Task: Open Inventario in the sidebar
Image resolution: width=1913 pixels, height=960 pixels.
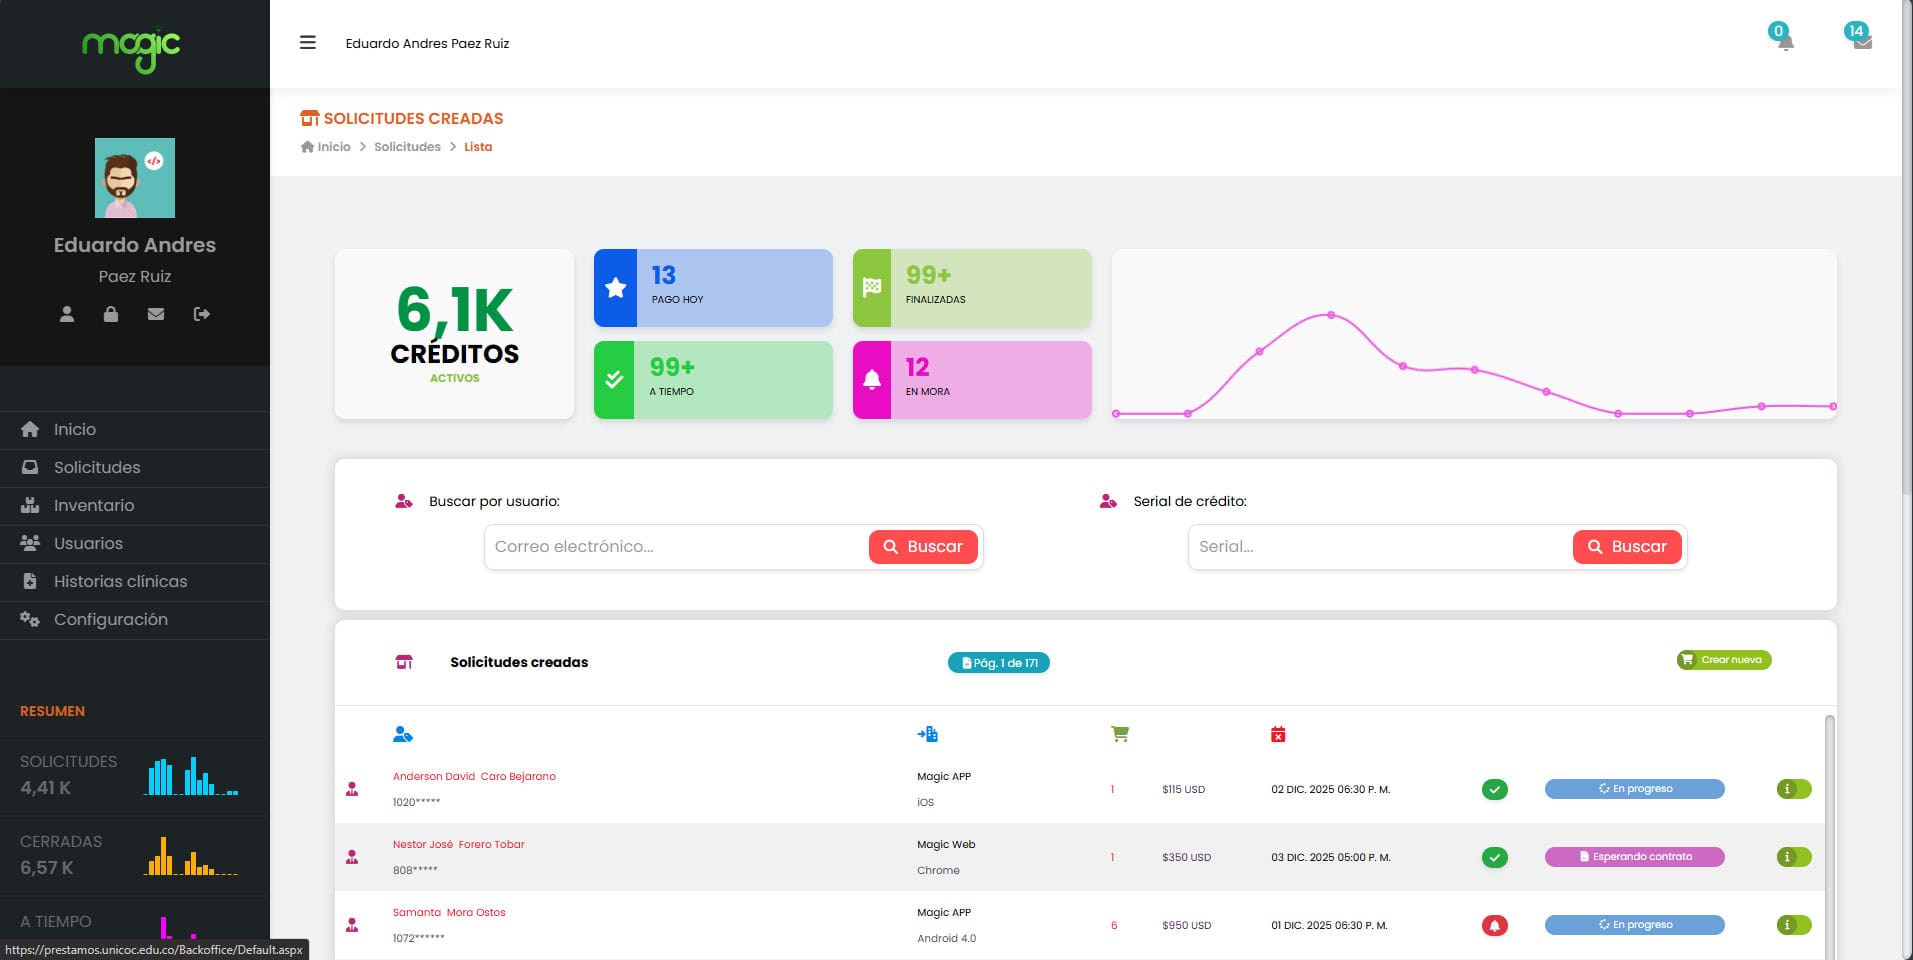Action: 94,505
